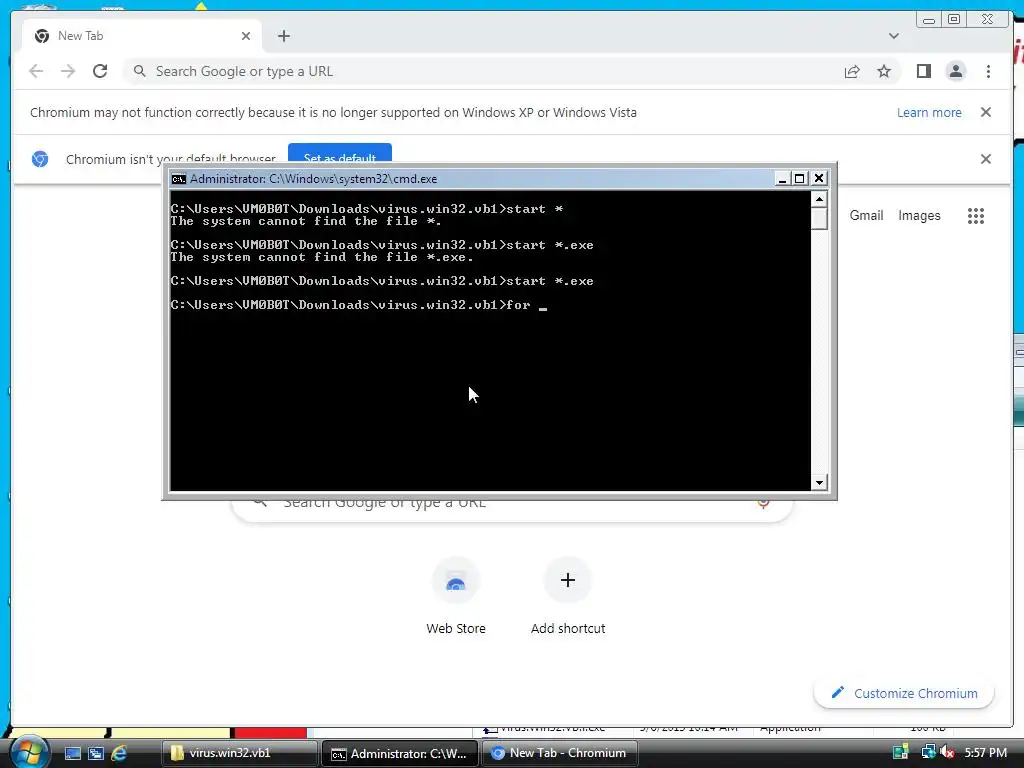Viewport: 1024px width, 768px height.
Task: Open Web Store shortcut
Action: [456, 596]
